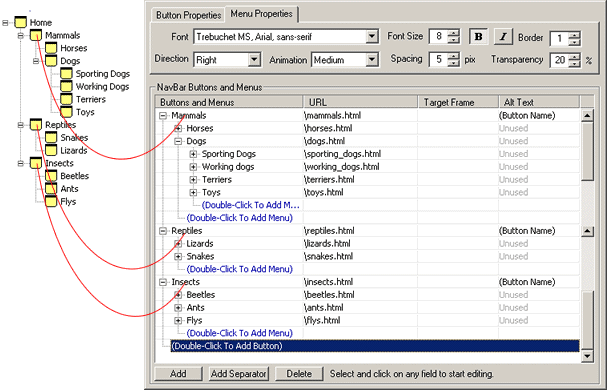Click the Add Separator button
Screen dimensions: 607x390
[x=238, y=374]
